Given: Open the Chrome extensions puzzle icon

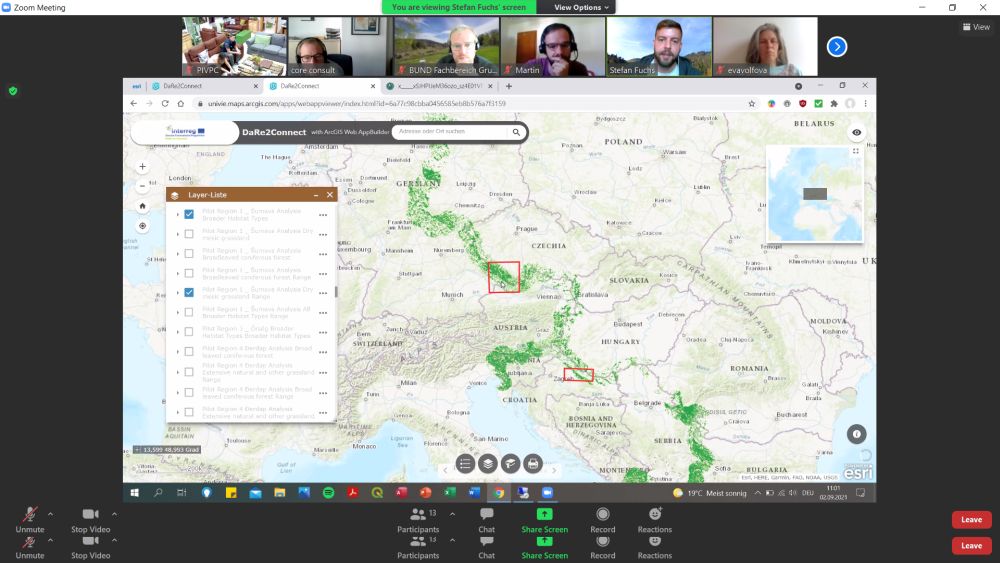Looking at the screenshot, I should 834,103.
